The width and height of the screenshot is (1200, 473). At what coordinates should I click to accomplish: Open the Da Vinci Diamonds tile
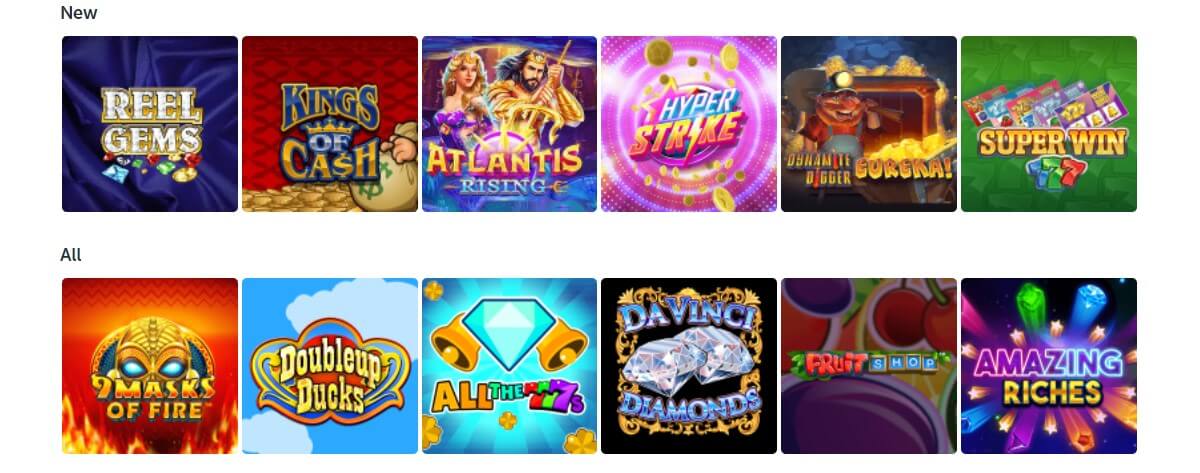689,366
